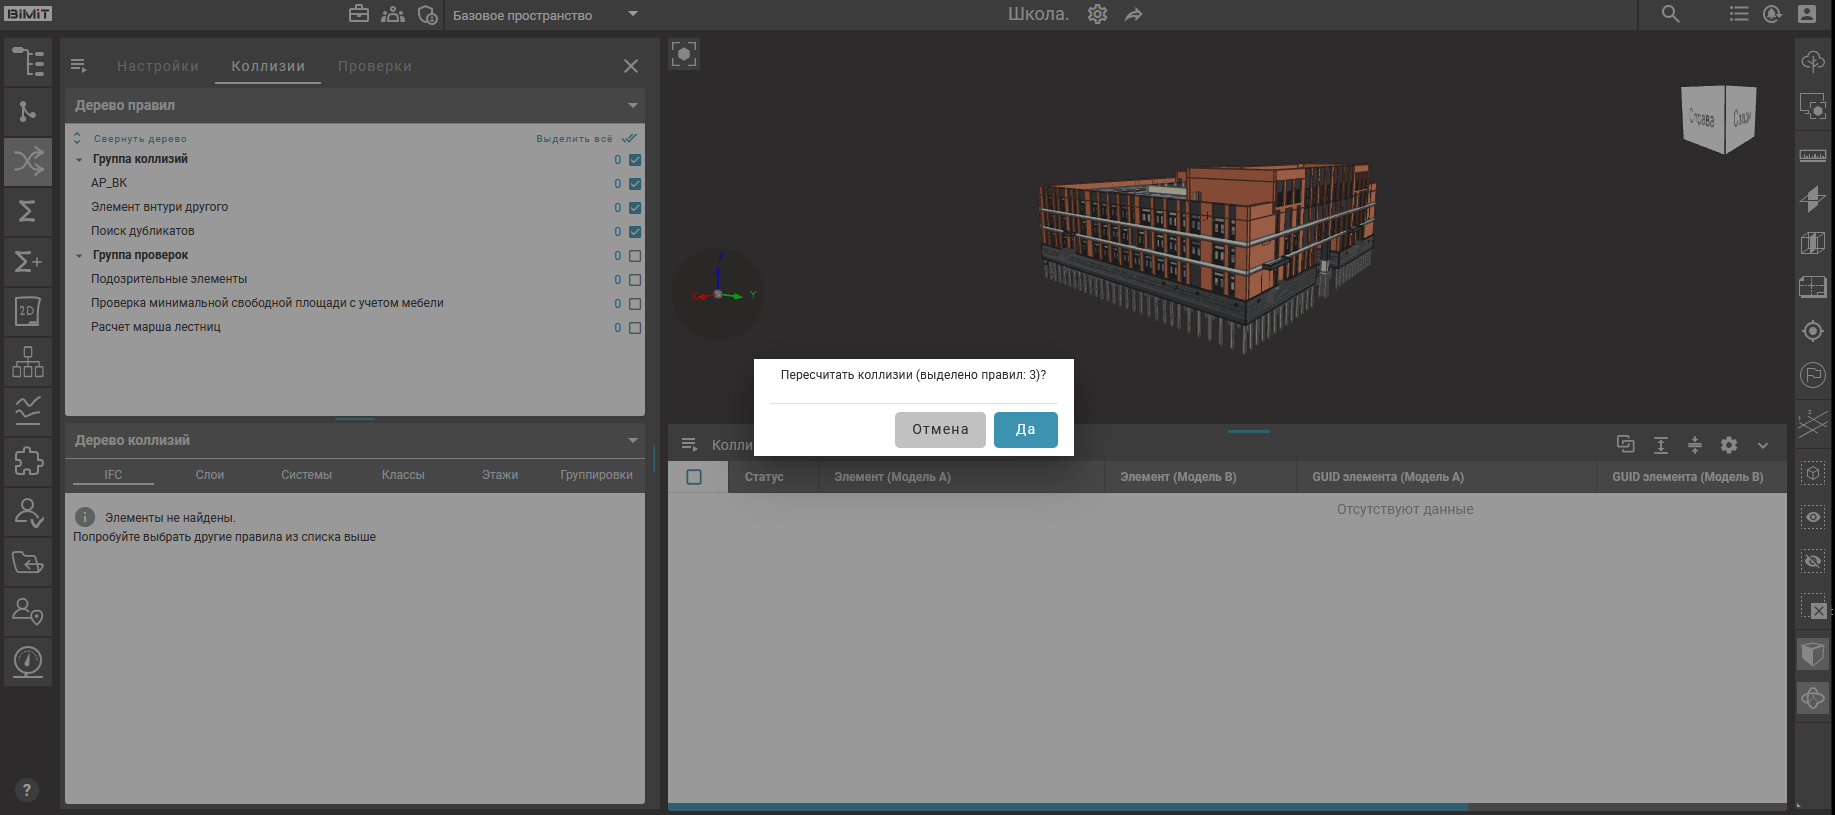Click the view orientation cube
Image resolution: width=1835 pixels, height=815 pixels.
pos(1720,118)
